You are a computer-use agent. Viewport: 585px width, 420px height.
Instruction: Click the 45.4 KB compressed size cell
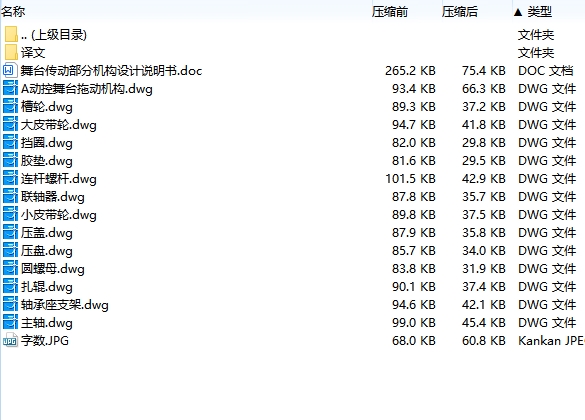tap(484, 323)
